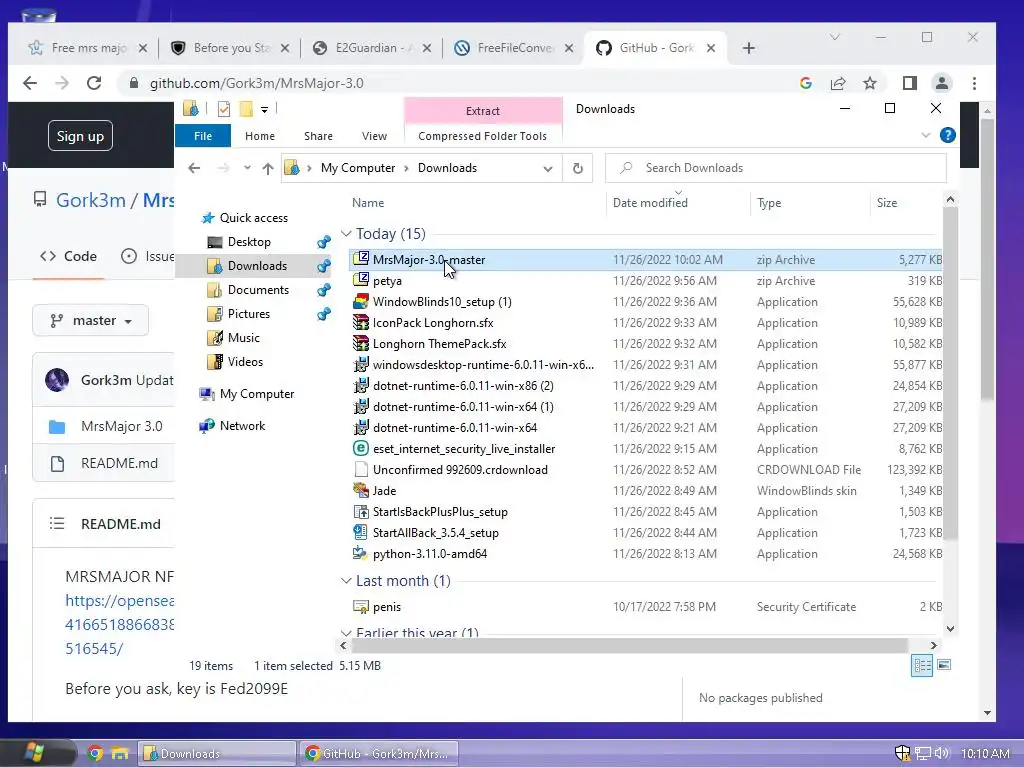Screen dimensions: 1024x768
Task: Open Customize Quick Access Toolbar dropdown
Action: pyautogui.click(x=264, y=109)
